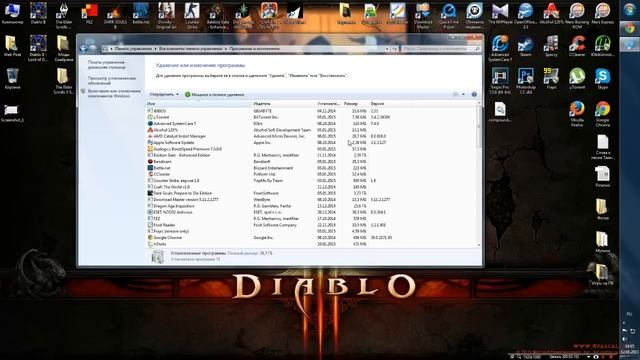Open the Steam desktop shortcut
This screenshot has width=640, height=360.
(525, 46)
